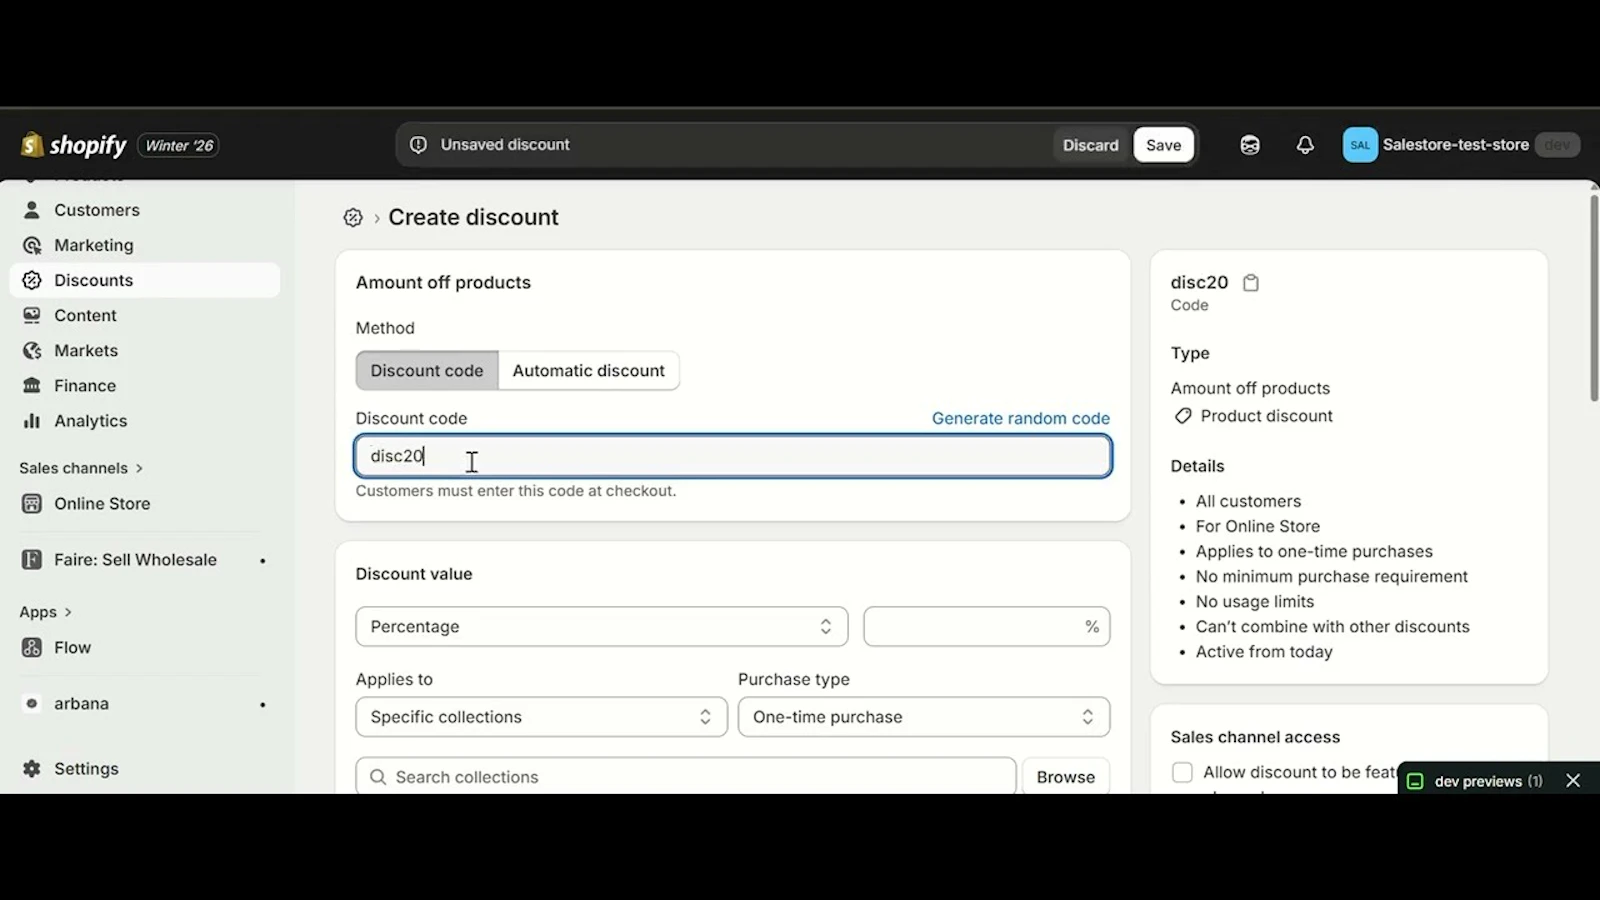
Task: Open Analytics in sidebar
Action: [145, 421]
